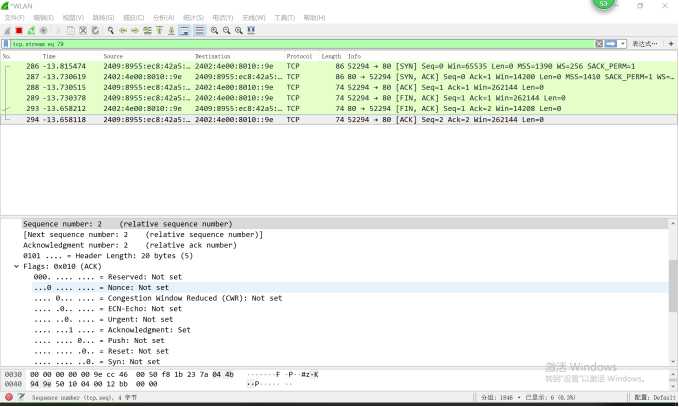Select packet 288 ACK row
The width and height of the screenshot is (679, 407).
(x=339, y=87)
